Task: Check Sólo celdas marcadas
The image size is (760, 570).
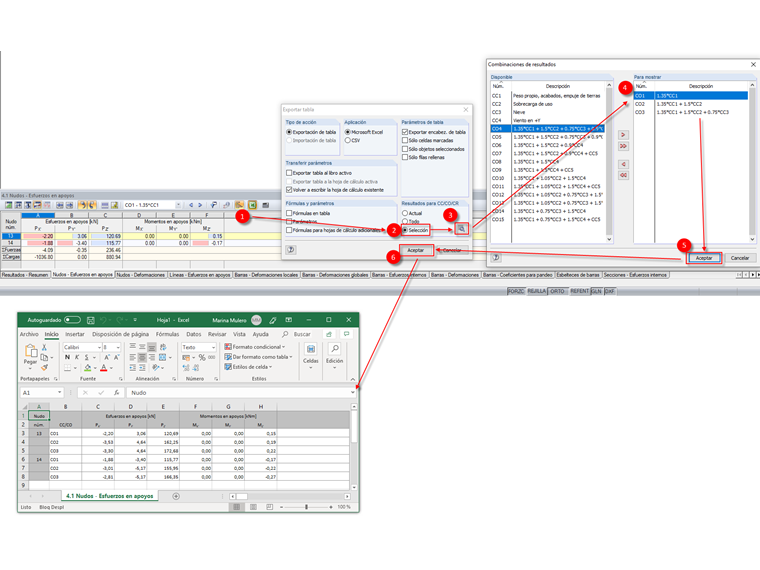Action: coord(405,141)
